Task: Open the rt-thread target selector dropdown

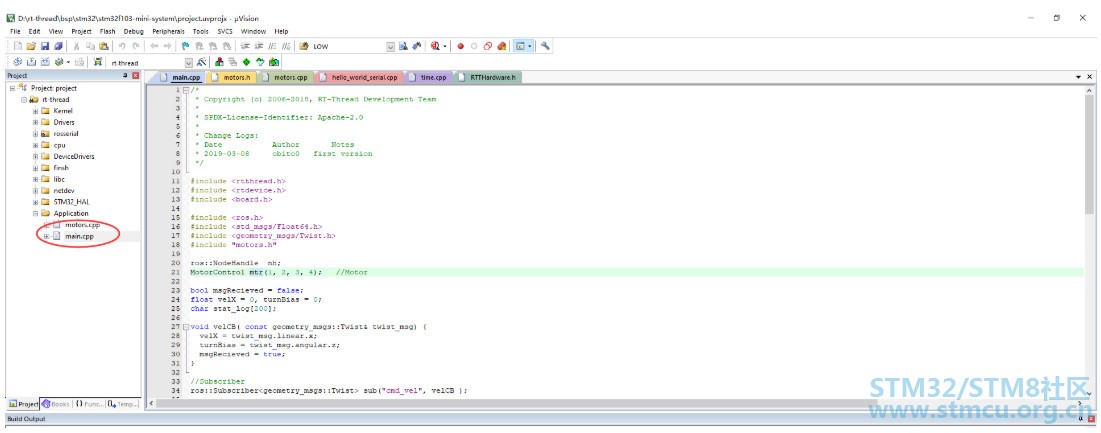Action: (188, 62)
